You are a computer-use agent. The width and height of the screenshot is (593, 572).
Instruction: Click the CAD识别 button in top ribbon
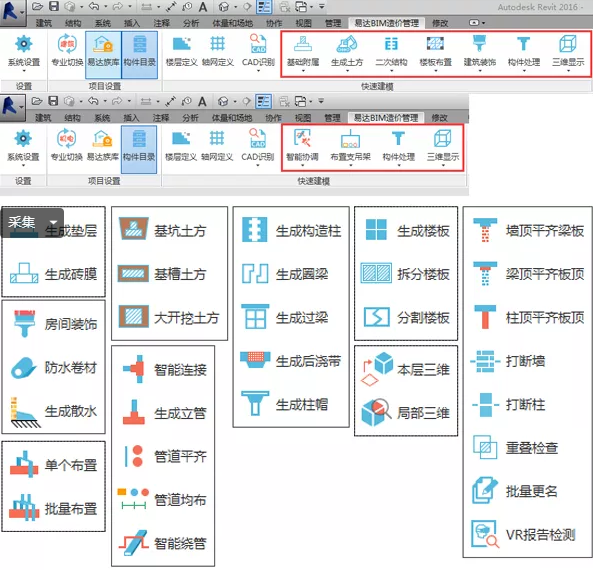coord(258,51)
